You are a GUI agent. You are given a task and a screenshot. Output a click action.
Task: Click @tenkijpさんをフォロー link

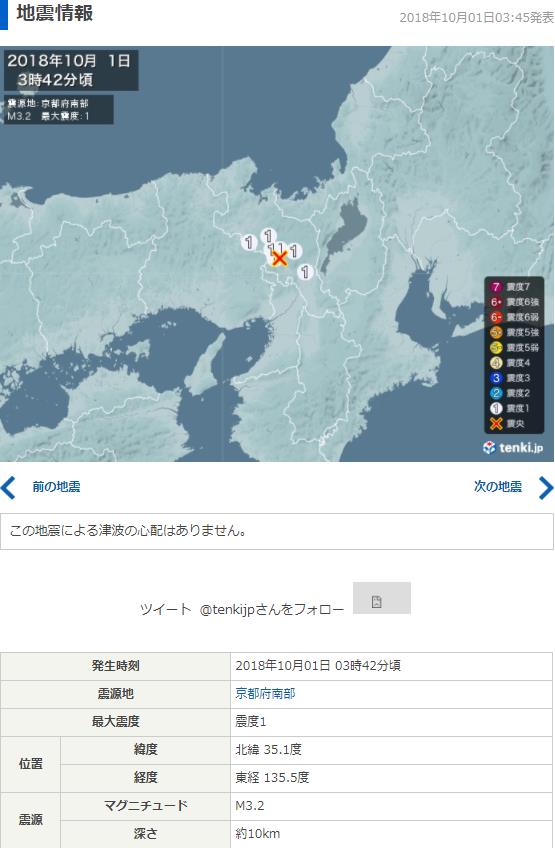coord(272,610)
